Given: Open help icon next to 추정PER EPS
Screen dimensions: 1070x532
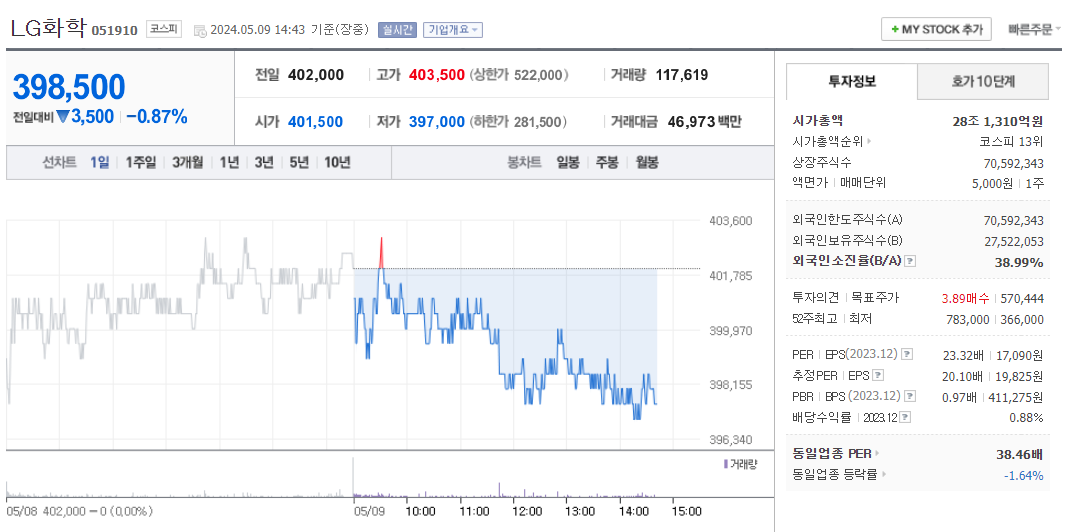Looking at the screenshot, I should coord(878,375).
